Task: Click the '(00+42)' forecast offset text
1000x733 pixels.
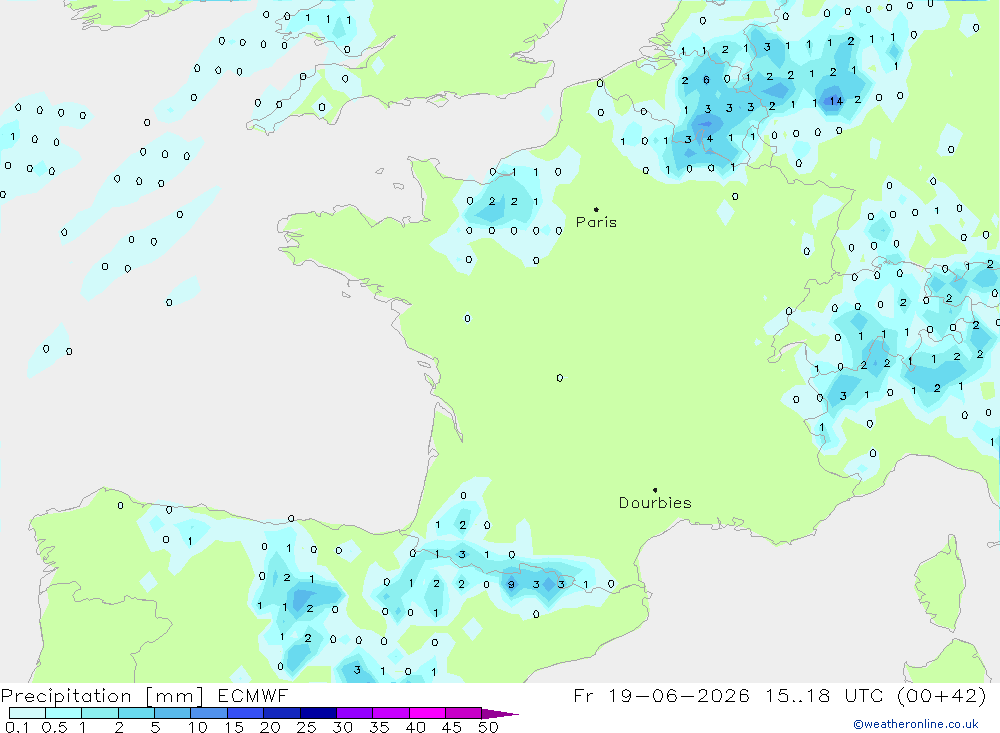Action: [941, 695]
